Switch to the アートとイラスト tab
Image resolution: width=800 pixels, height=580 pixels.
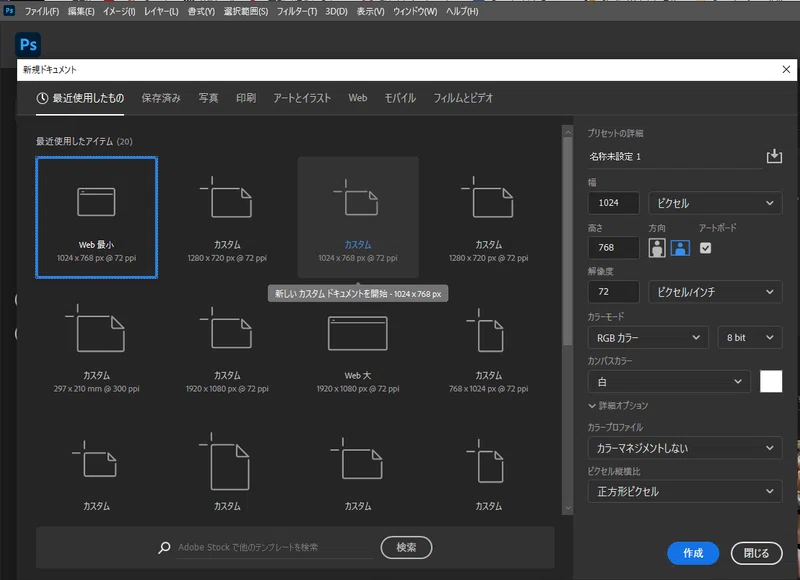coord(302,98)
